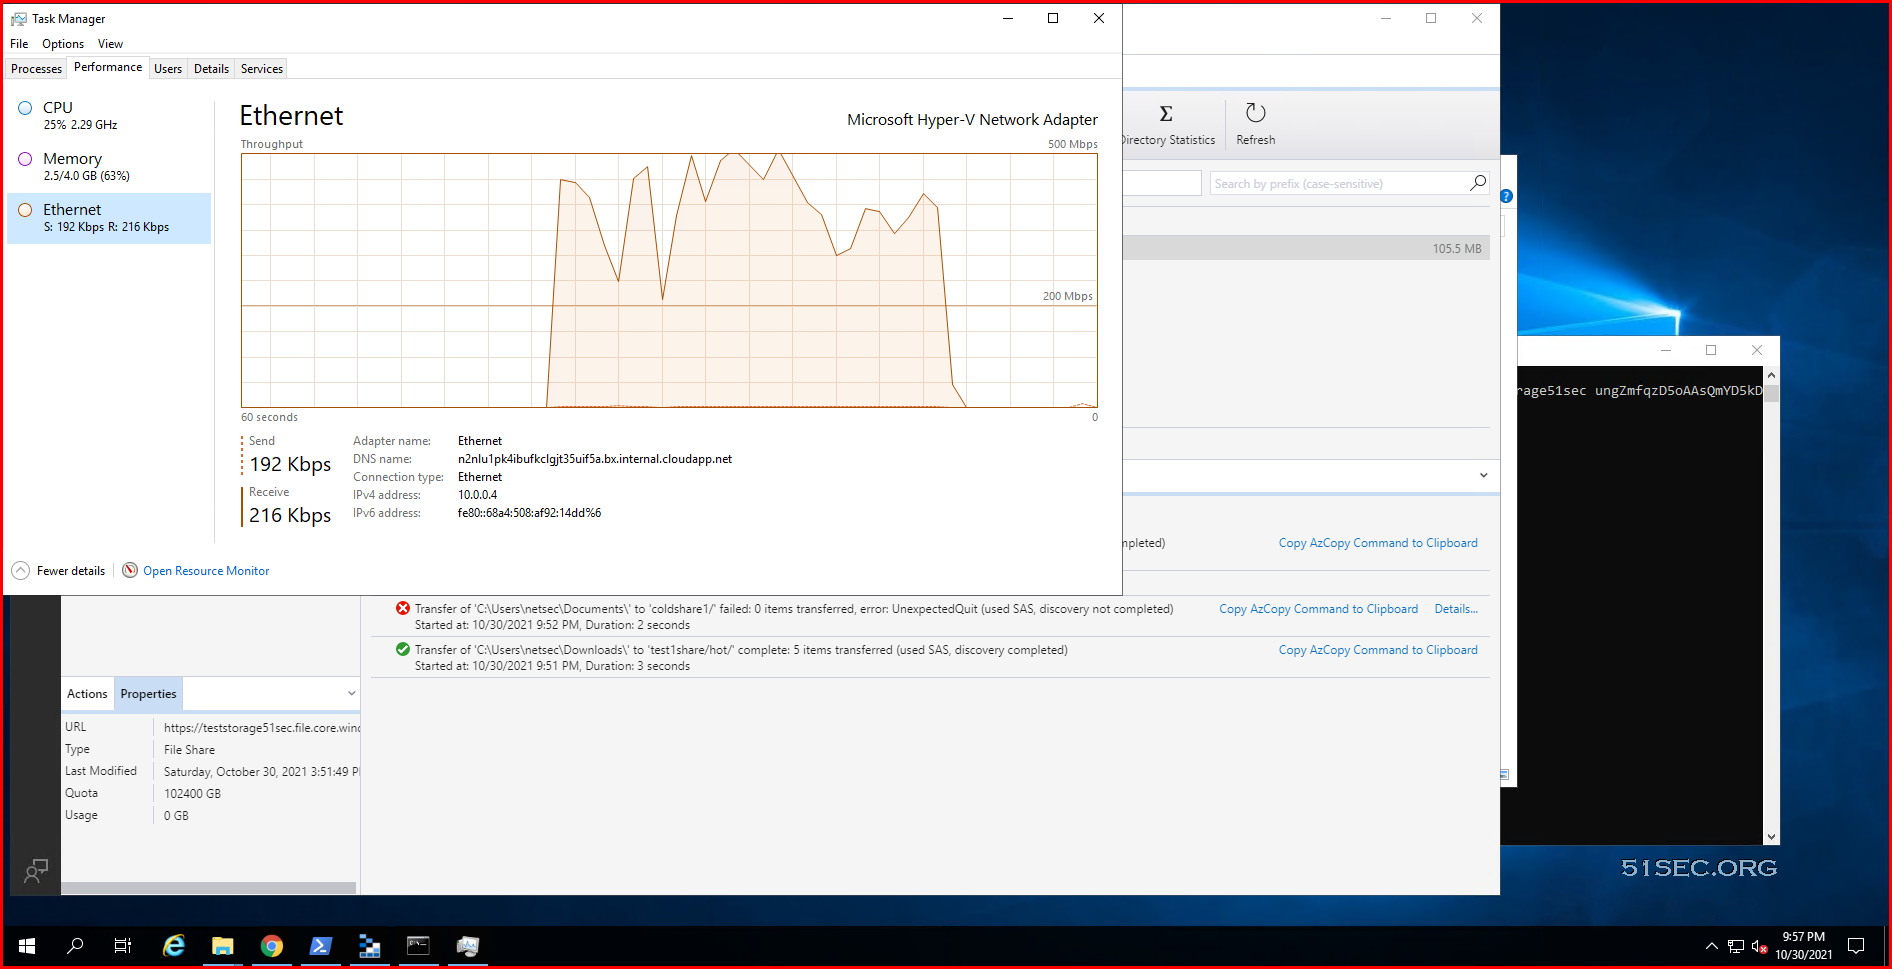This screenshot has height=969, width=1892.
Task: Click the Quota value 102400 GB
Action: point(192,794)
